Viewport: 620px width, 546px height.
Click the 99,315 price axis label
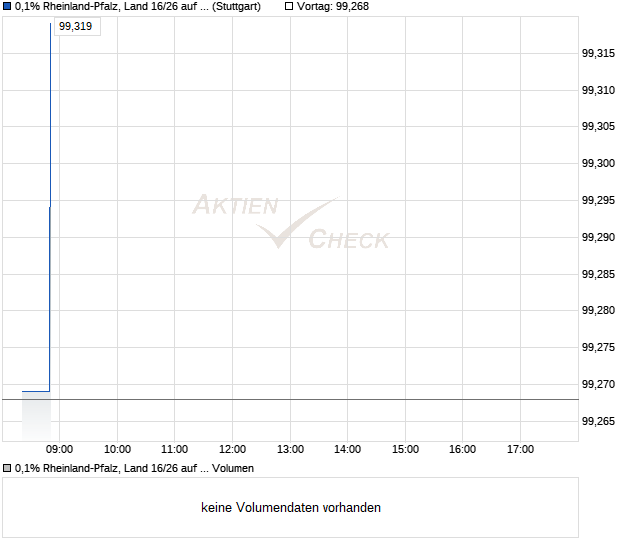click(x=598, y=53)
